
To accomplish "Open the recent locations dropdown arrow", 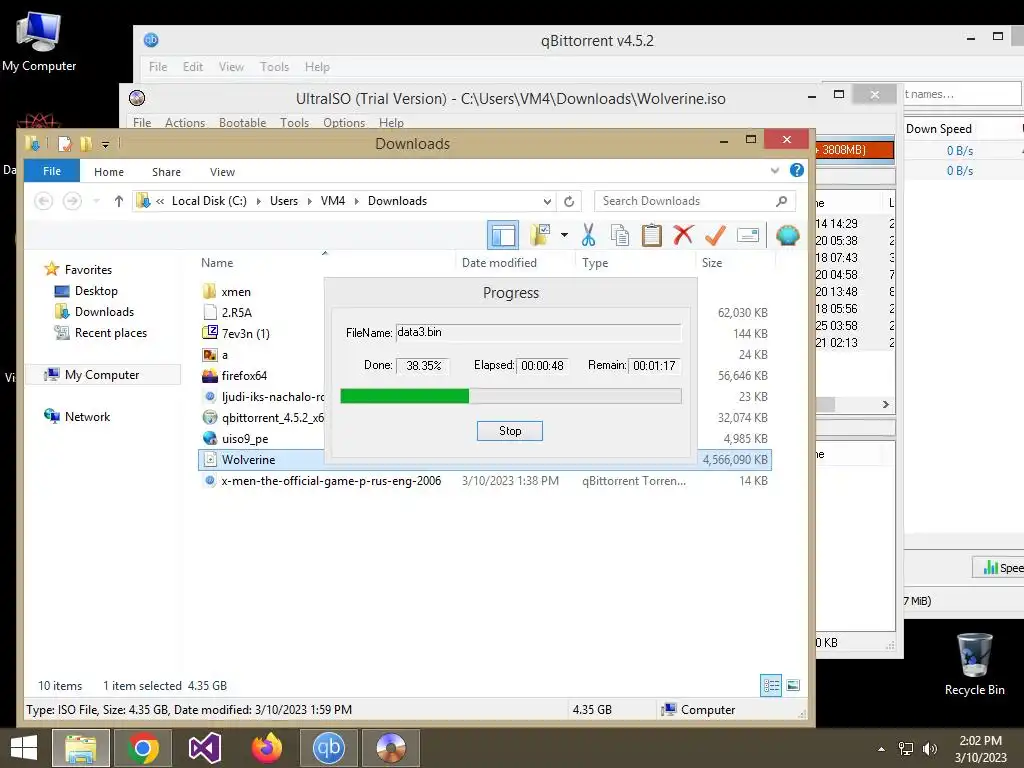I will tap(96, 201).
